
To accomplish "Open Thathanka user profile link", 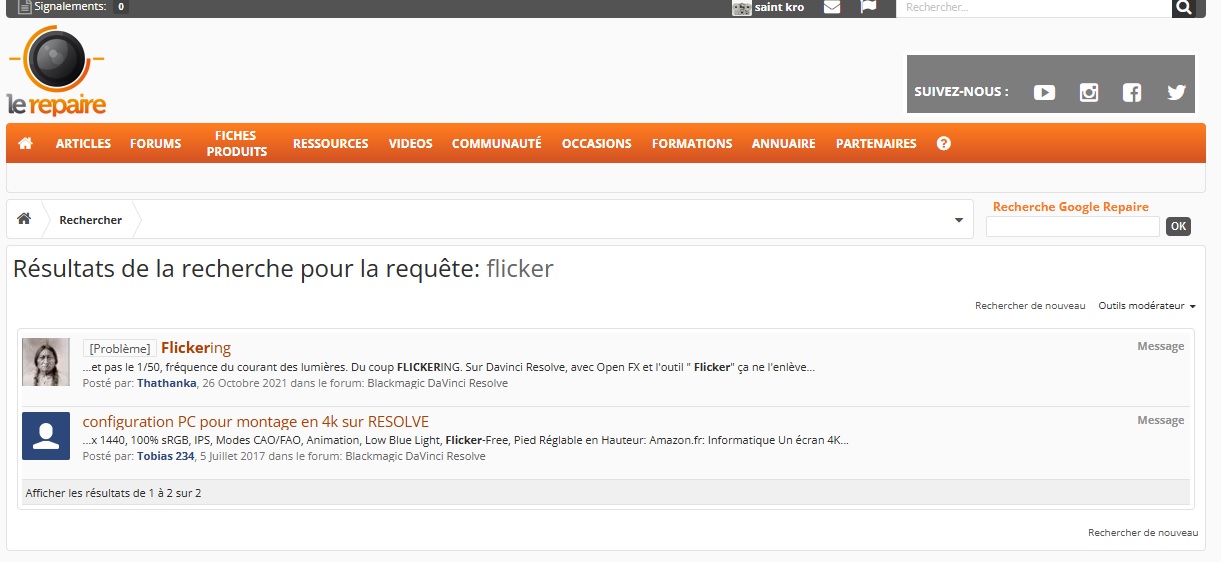I will (x=167, y=383).
